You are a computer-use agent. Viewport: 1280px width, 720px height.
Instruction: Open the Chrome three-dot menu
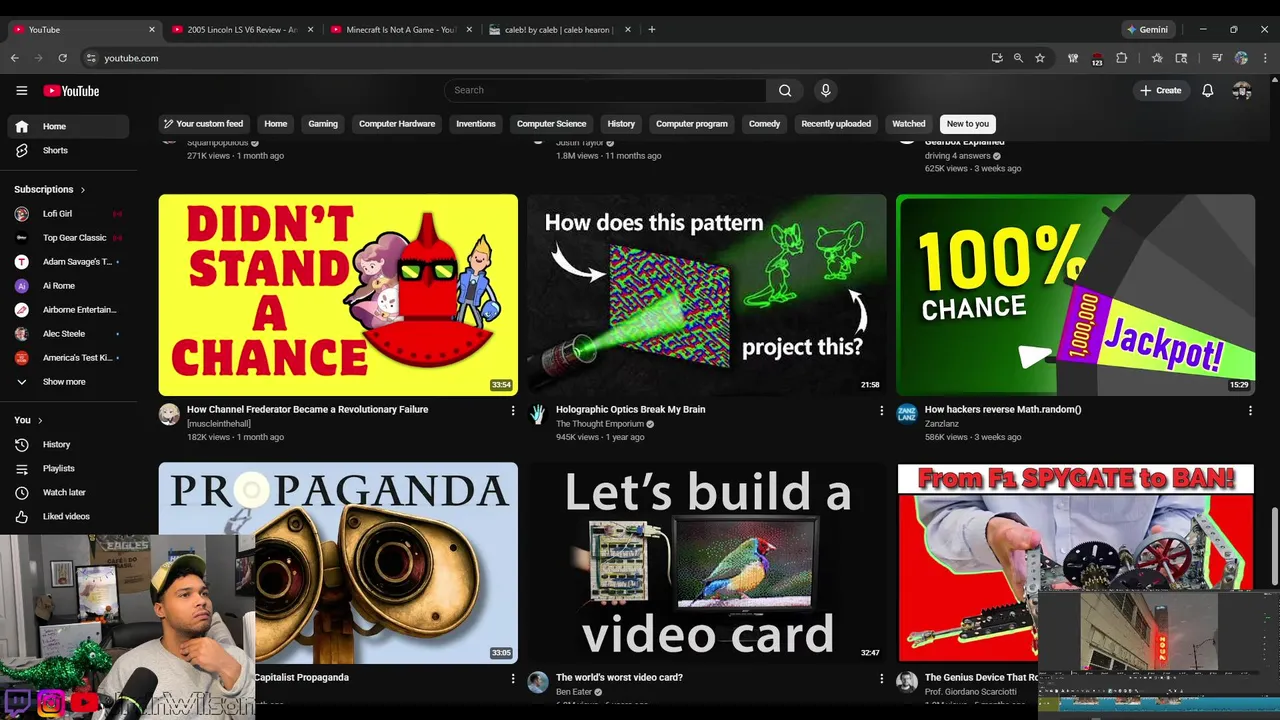(x=1265, y=58)
